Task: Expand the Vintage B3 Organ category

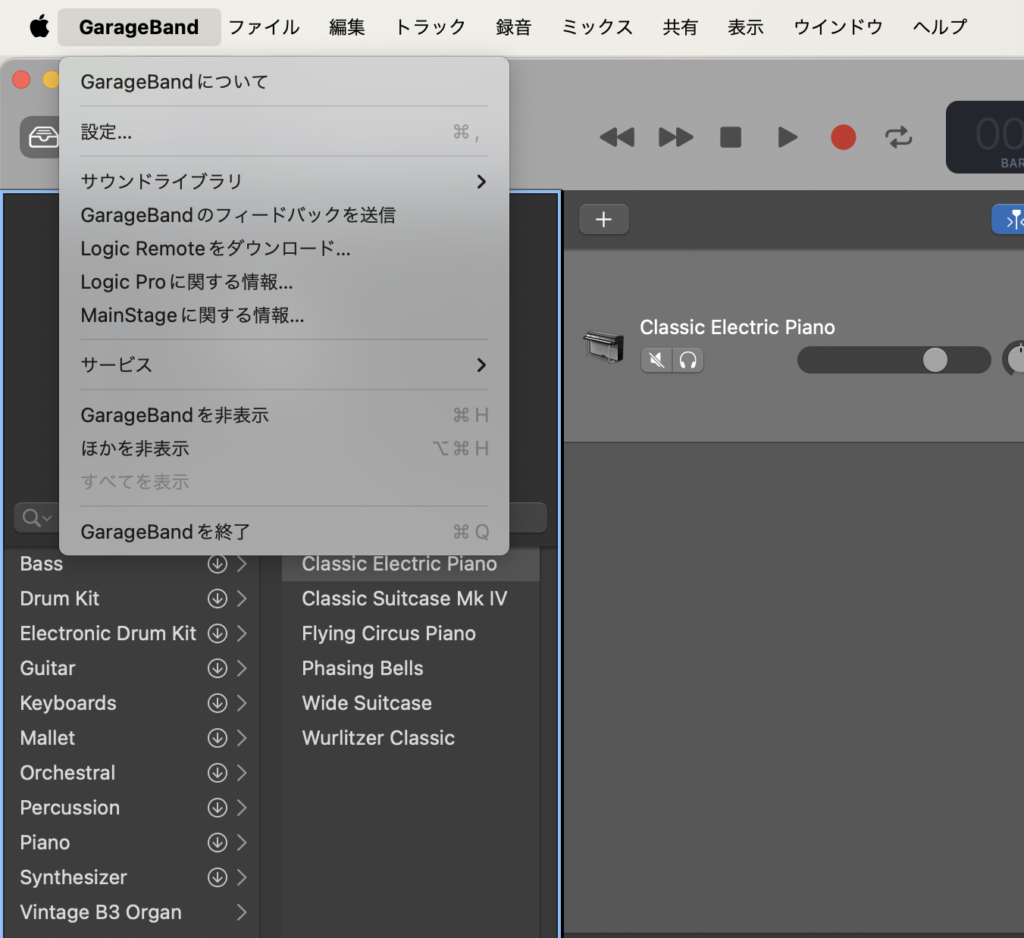Action: tap(241, 912)
